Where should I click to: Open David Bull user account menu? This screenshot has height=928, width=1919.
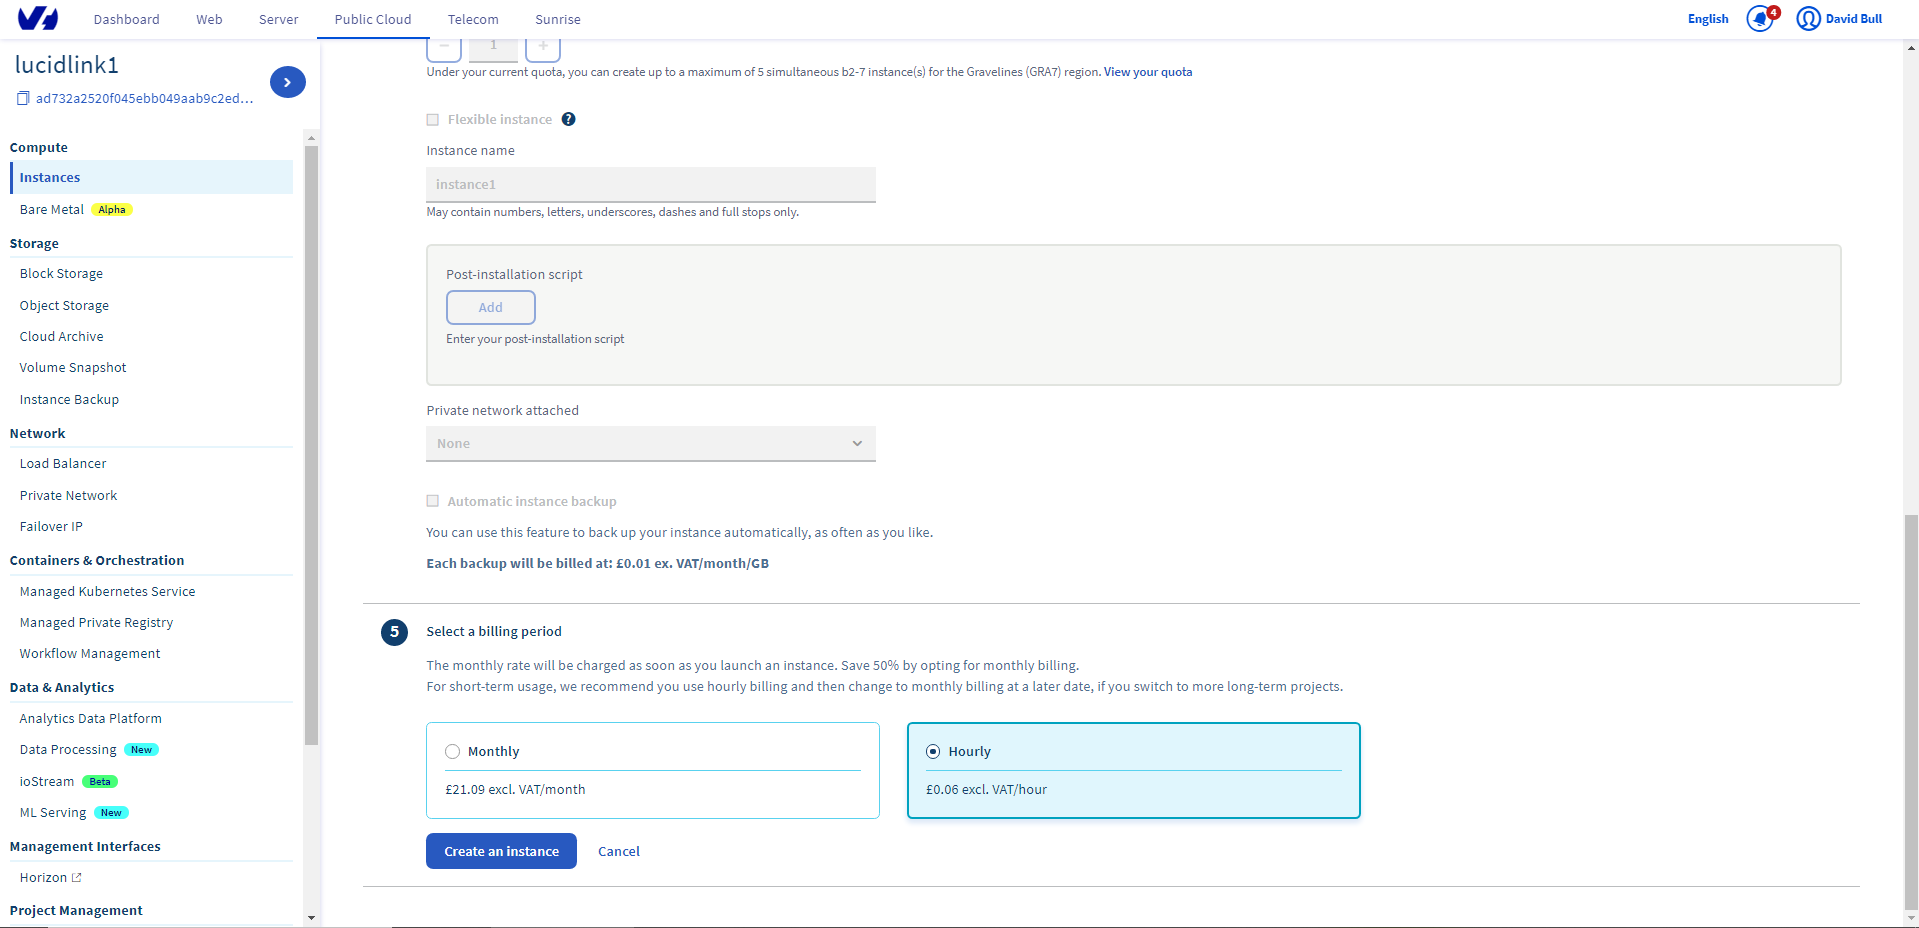tap(1839, 19)
